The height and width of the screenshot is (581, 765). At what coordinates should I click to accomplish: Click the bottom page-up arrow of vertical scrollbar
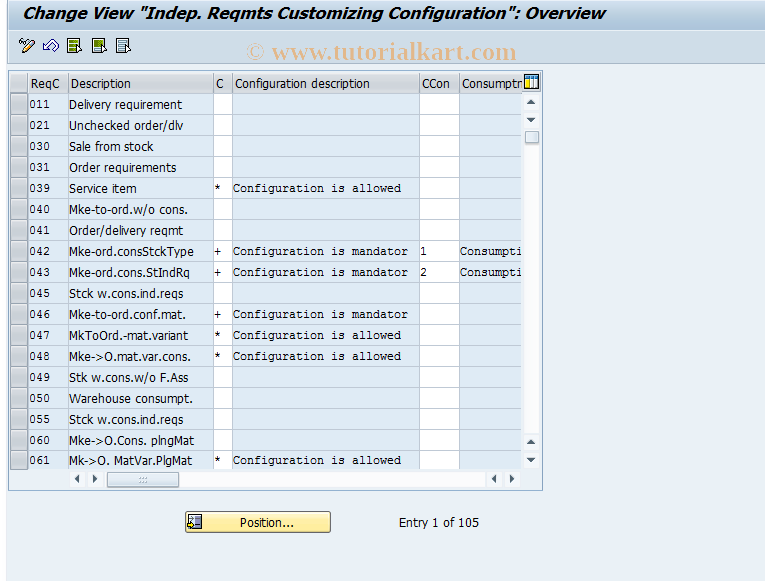point(531,442)
